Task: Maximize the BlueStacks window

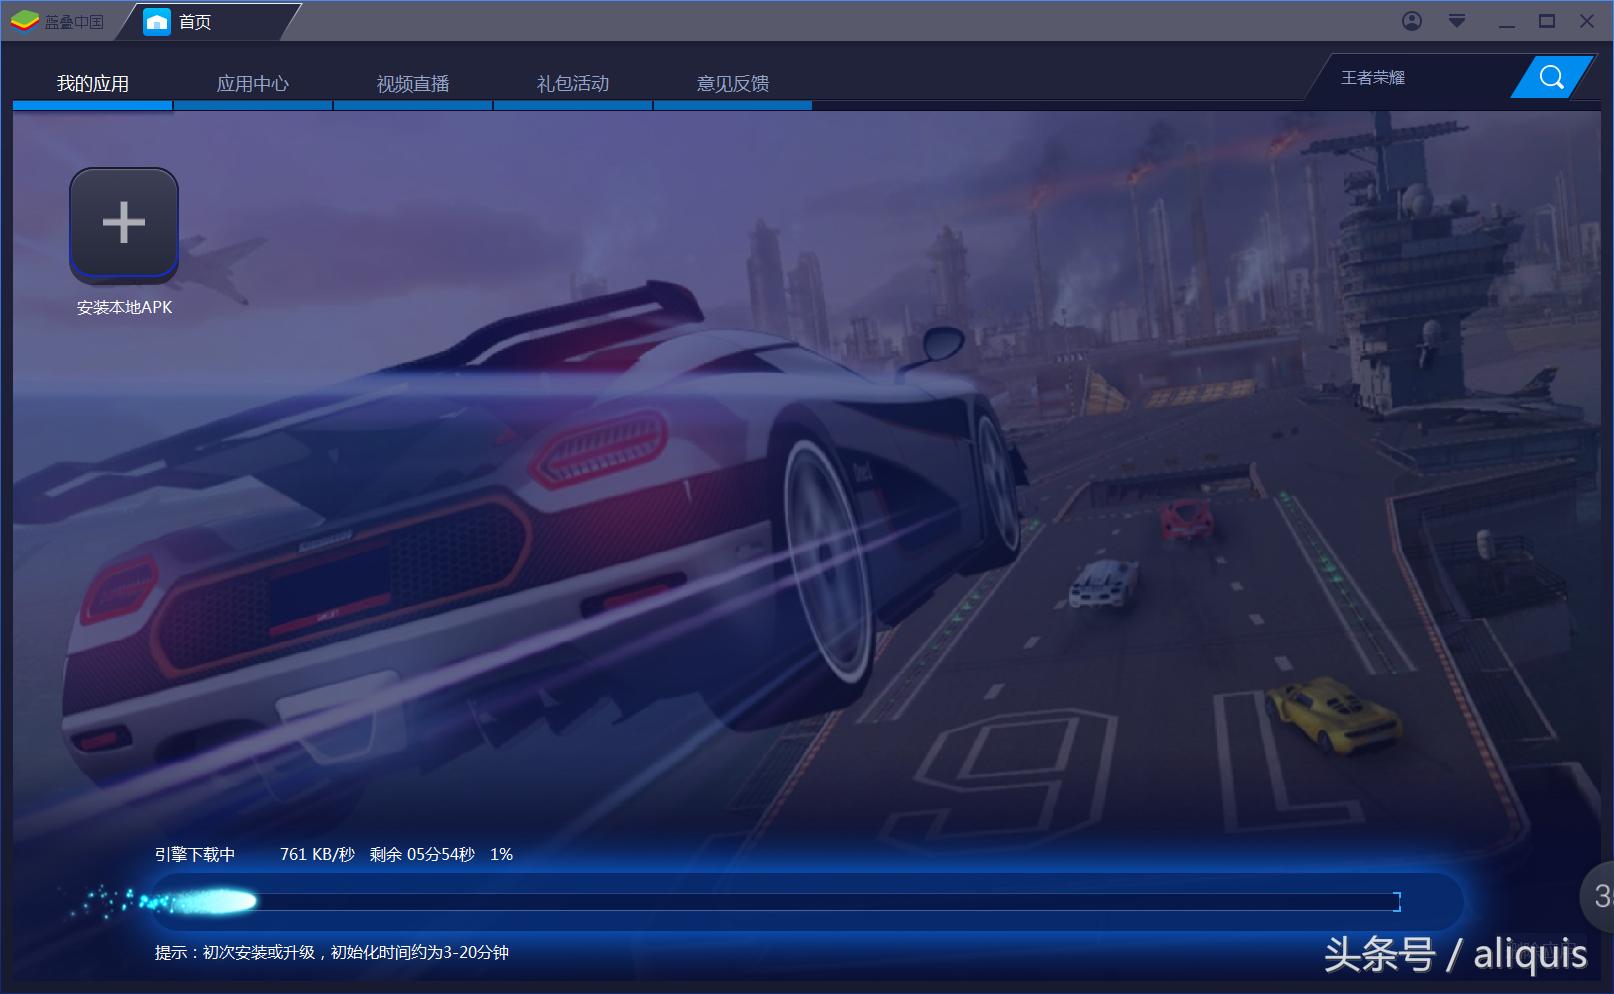Action: (1546, 21)
